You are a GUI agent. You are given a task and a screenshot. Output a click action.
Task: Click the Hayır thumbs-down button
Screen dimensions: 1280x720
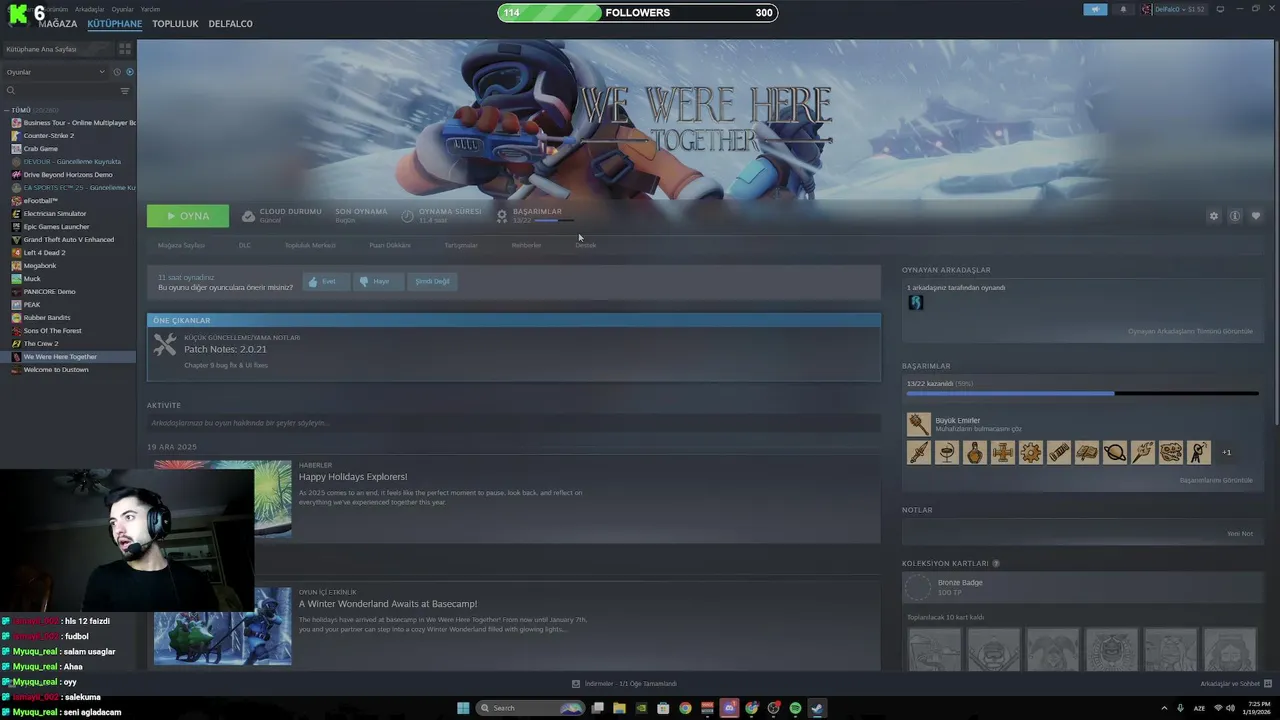[377, 282]
